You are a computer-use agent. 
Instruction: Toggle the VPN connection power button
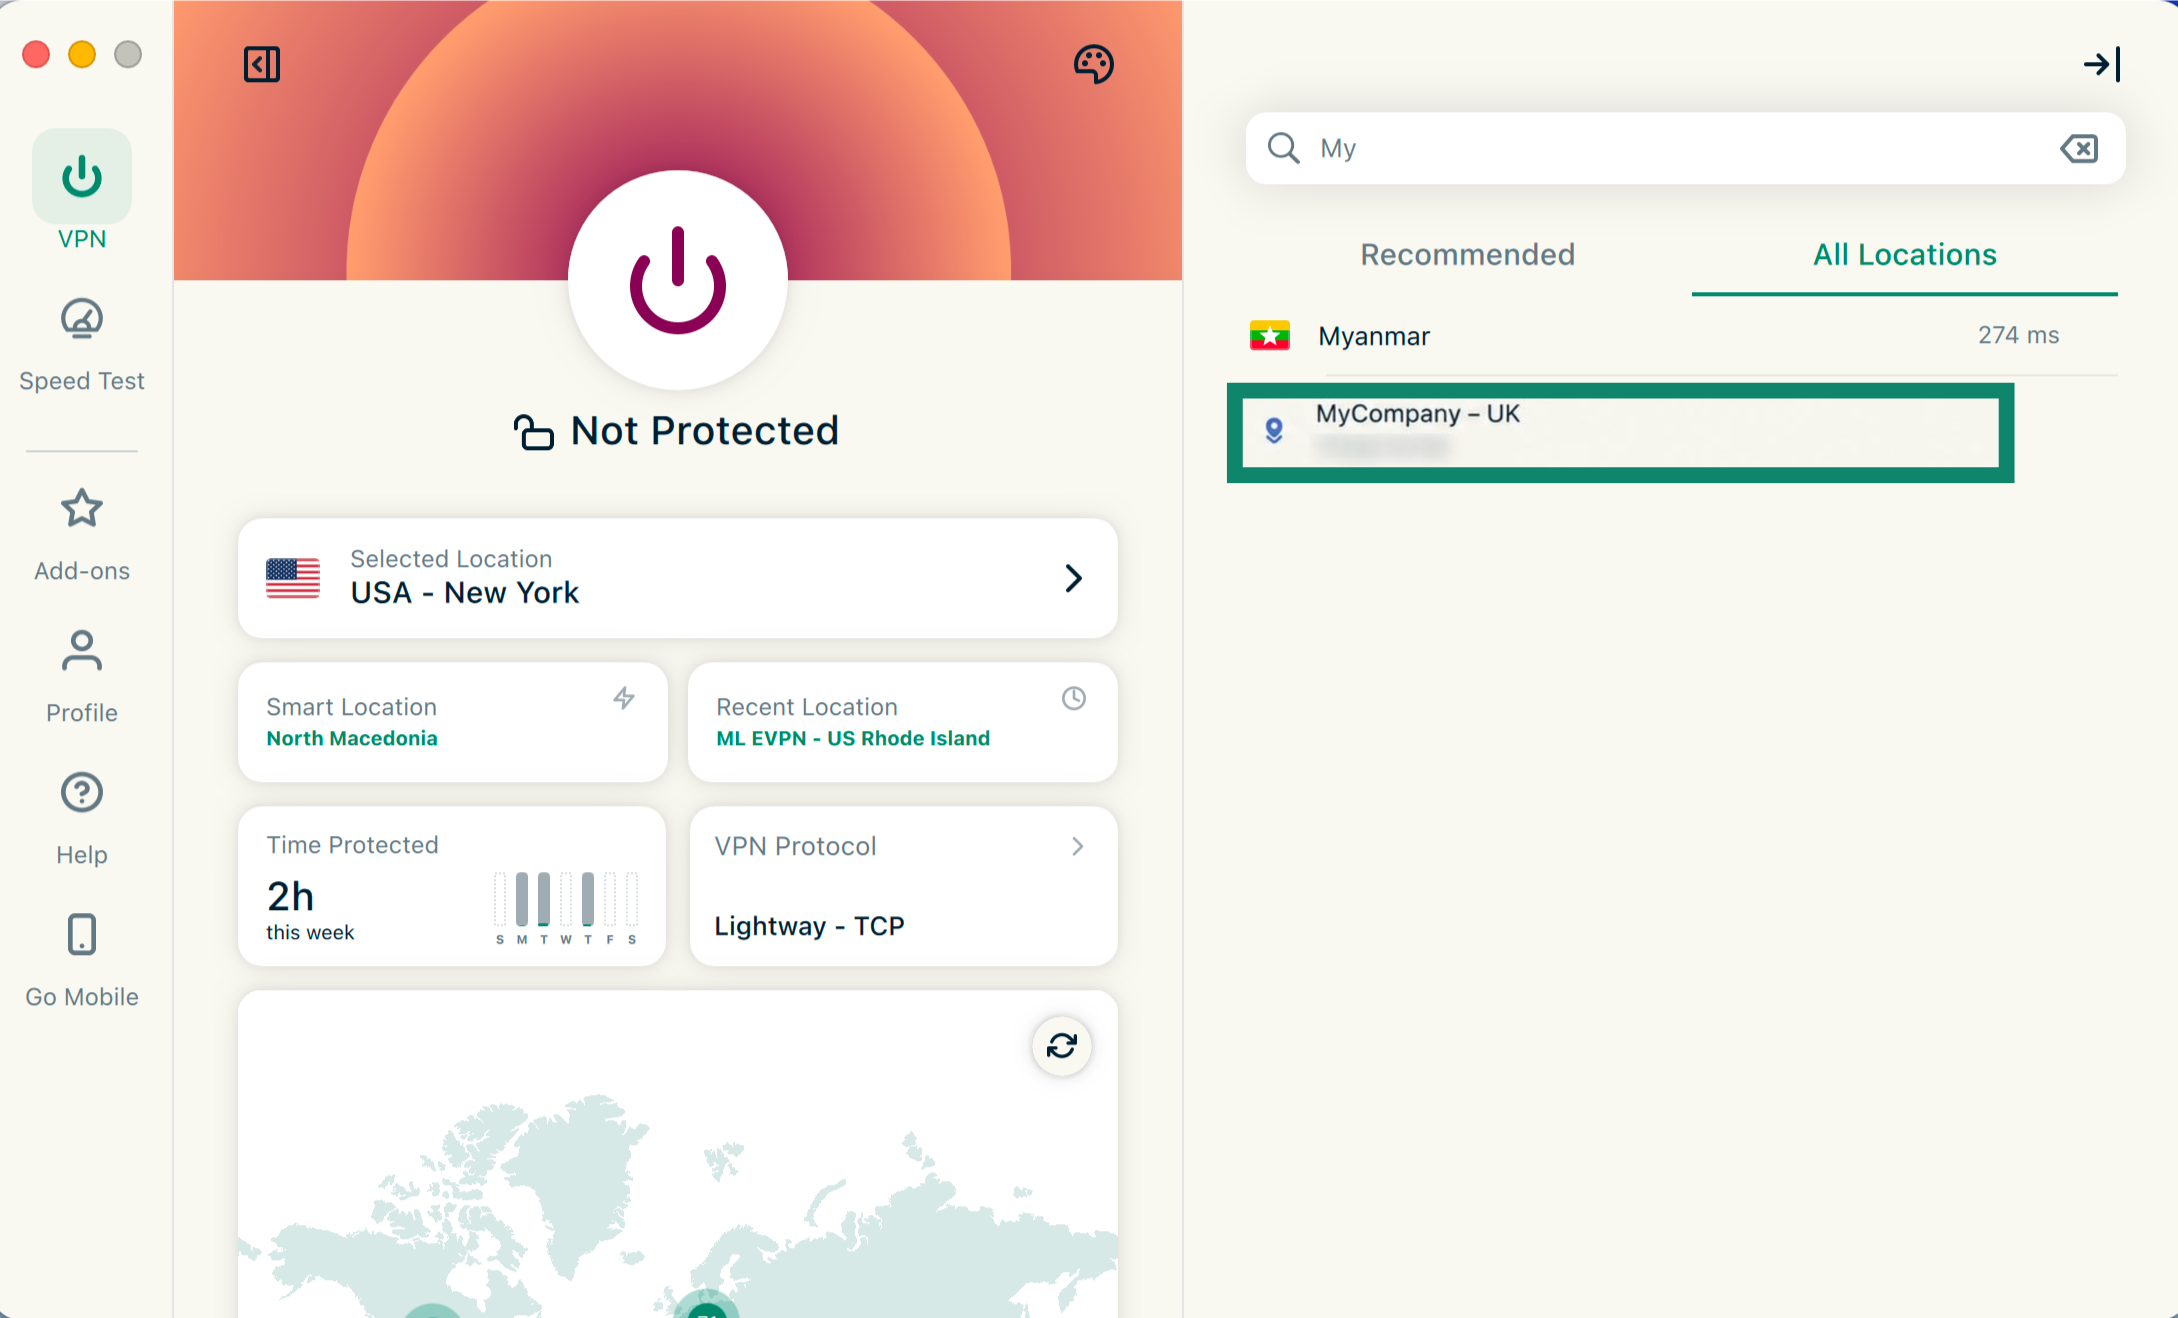[x=678, y=280]
